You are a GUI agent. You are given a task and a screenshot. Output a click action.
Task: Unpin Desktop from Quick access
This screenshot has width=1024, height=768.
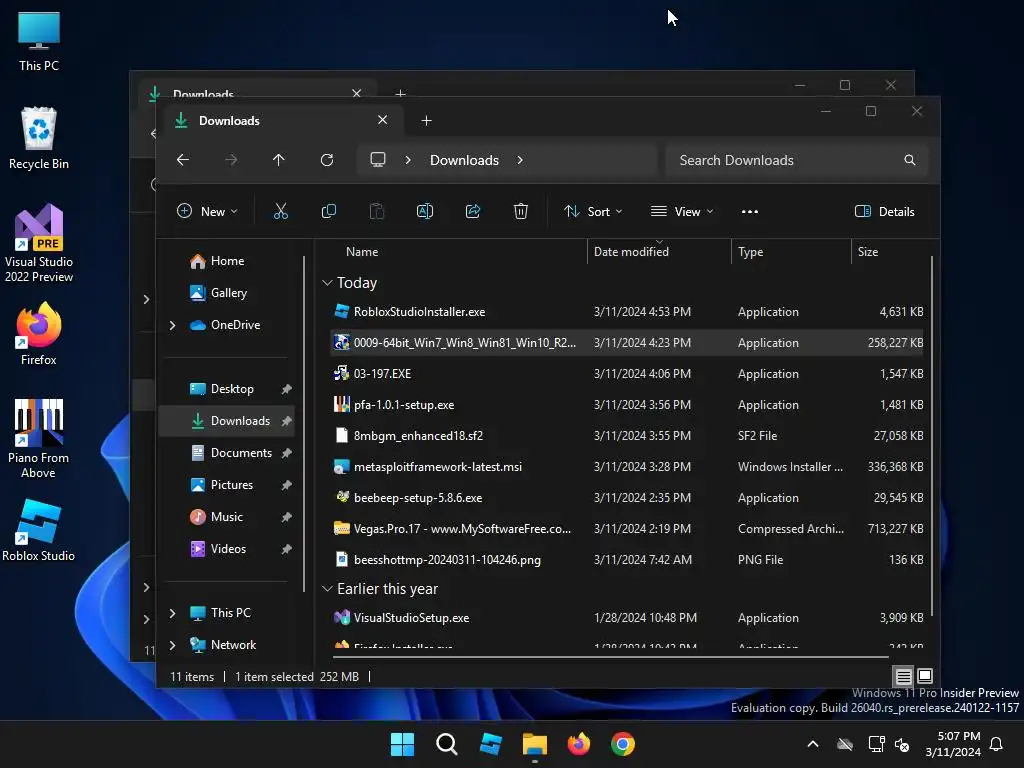(x=286, y=389)
